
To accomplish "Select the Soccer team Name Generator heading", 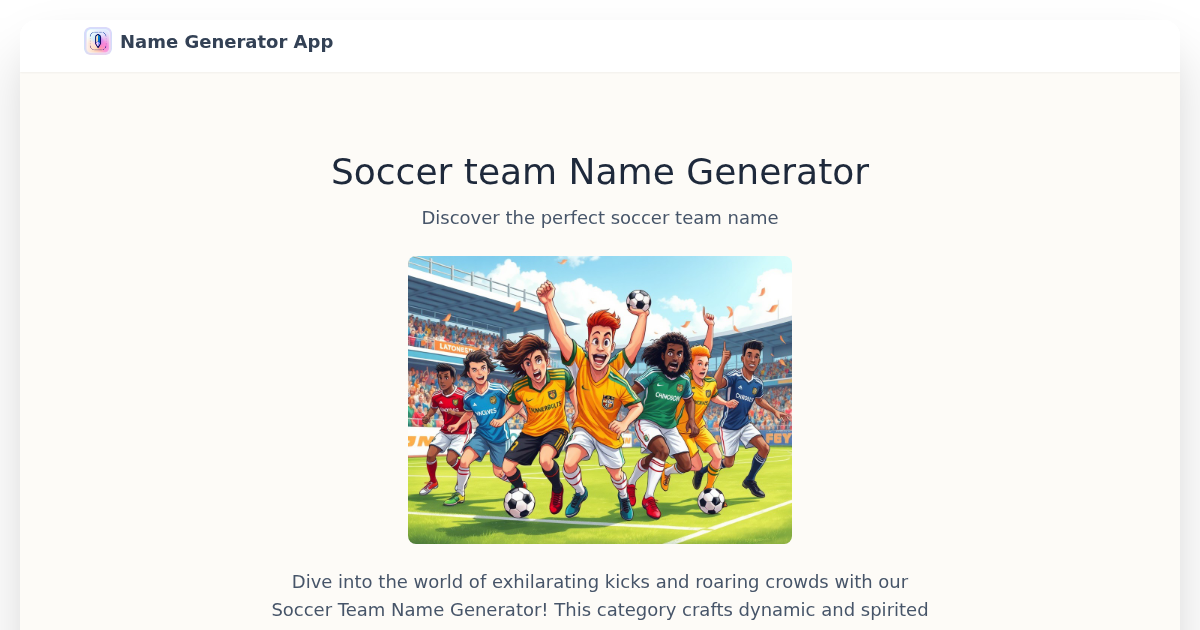I will 600,172.
